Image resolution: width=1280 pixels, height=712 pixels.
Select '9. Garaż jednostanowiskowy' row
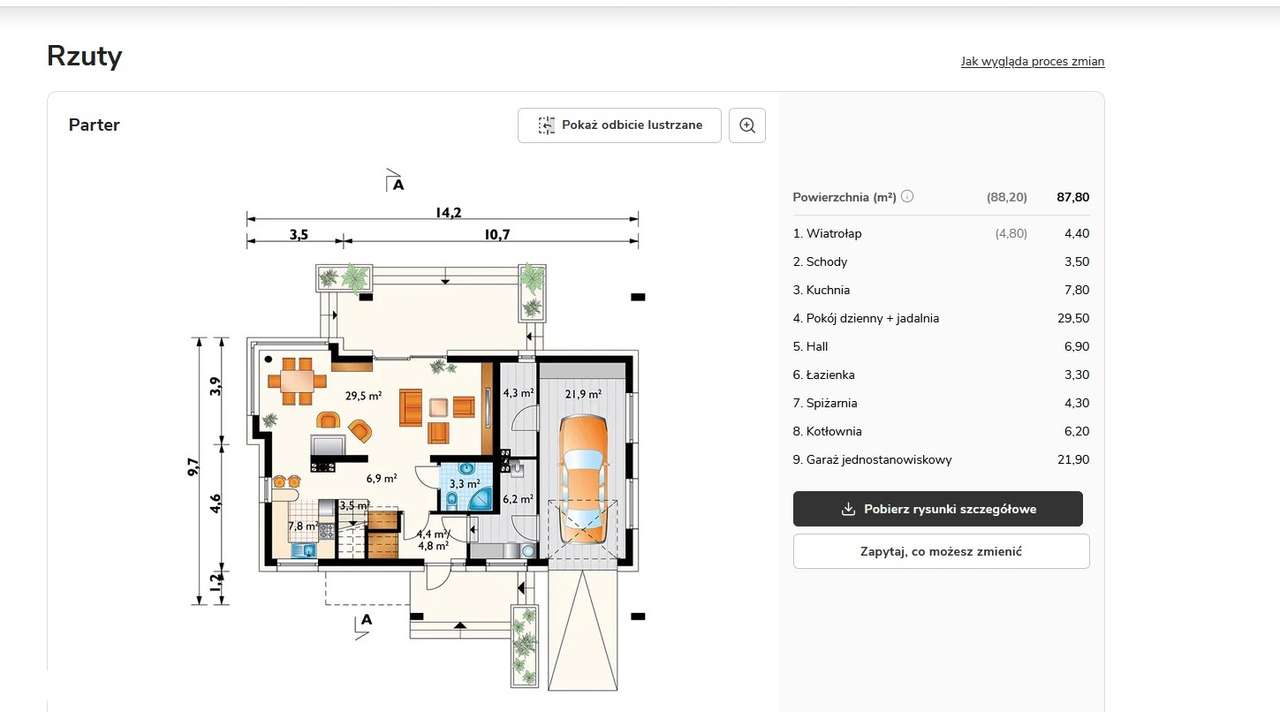pos(941,460)
